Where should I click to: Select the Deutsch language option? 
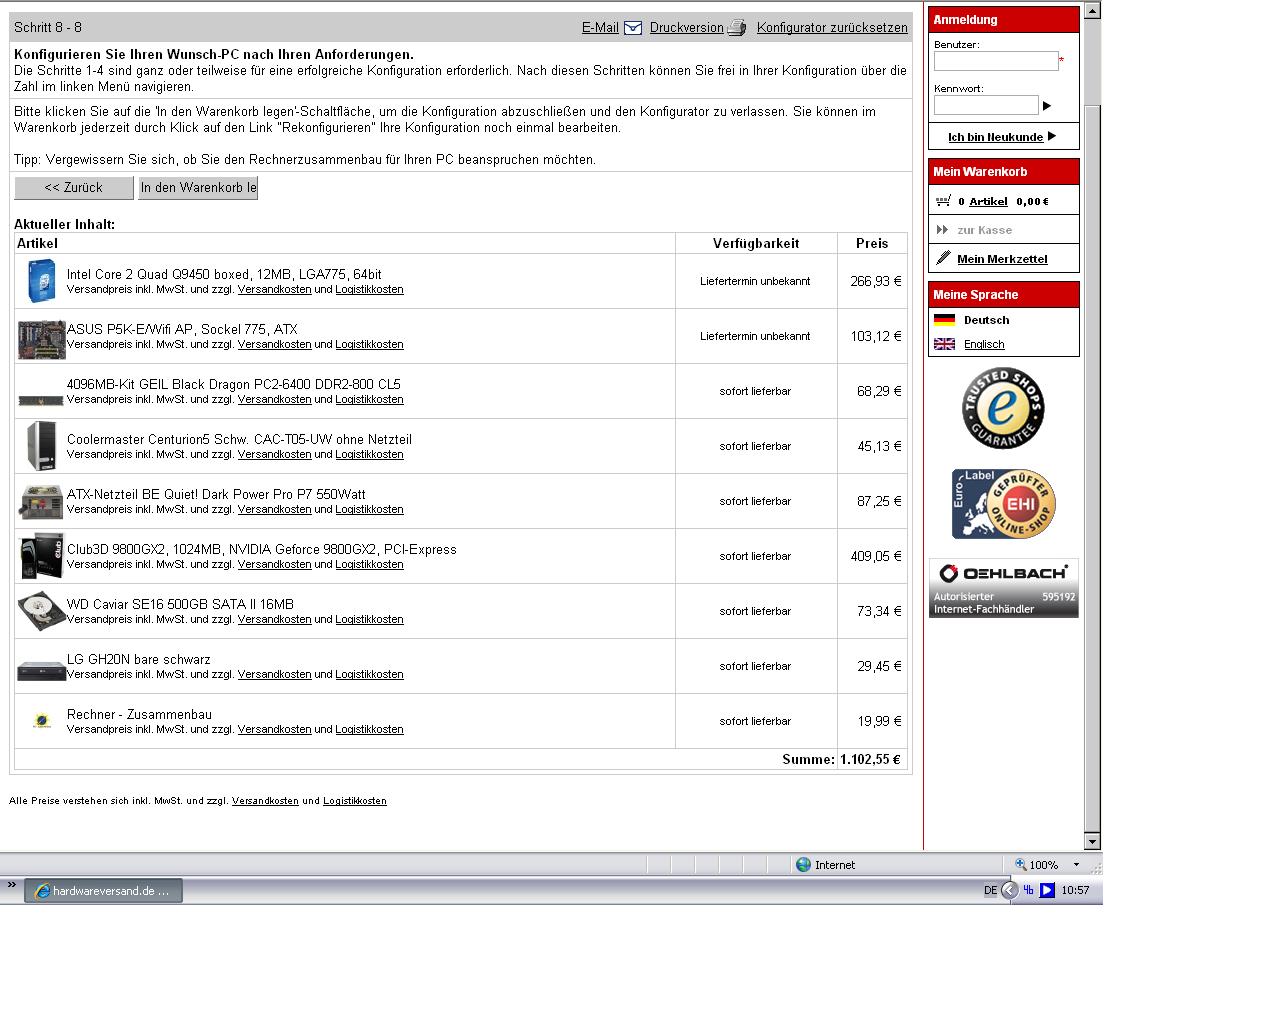pyautogui.click(x=986, y=320)
